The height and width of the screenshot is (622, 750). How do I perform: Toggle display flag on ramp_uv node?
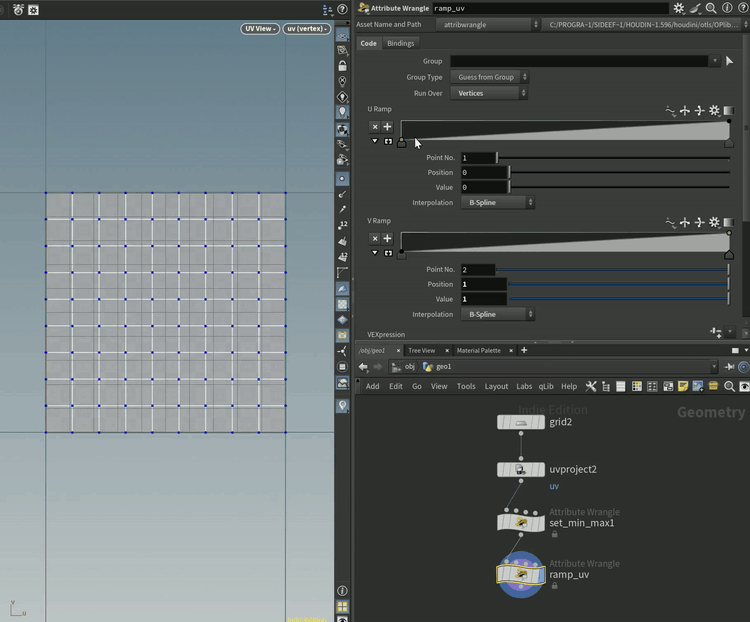(x=541, y=575)
